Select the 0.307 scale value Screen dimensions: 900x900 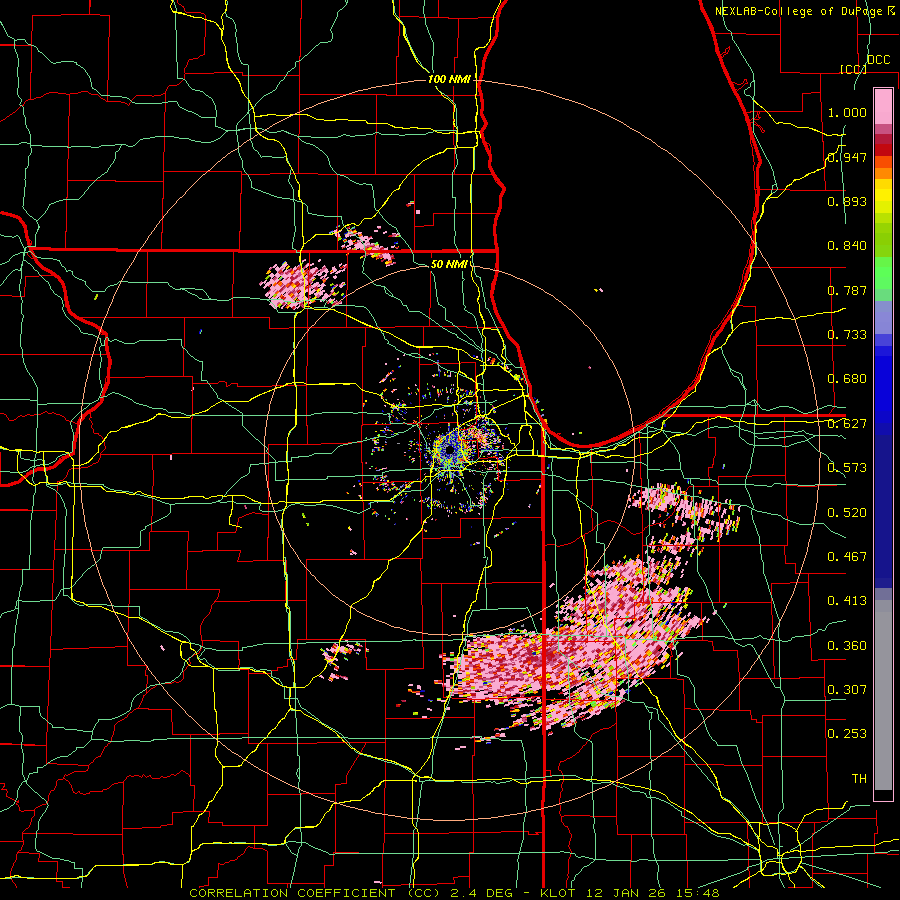point(847,690)
